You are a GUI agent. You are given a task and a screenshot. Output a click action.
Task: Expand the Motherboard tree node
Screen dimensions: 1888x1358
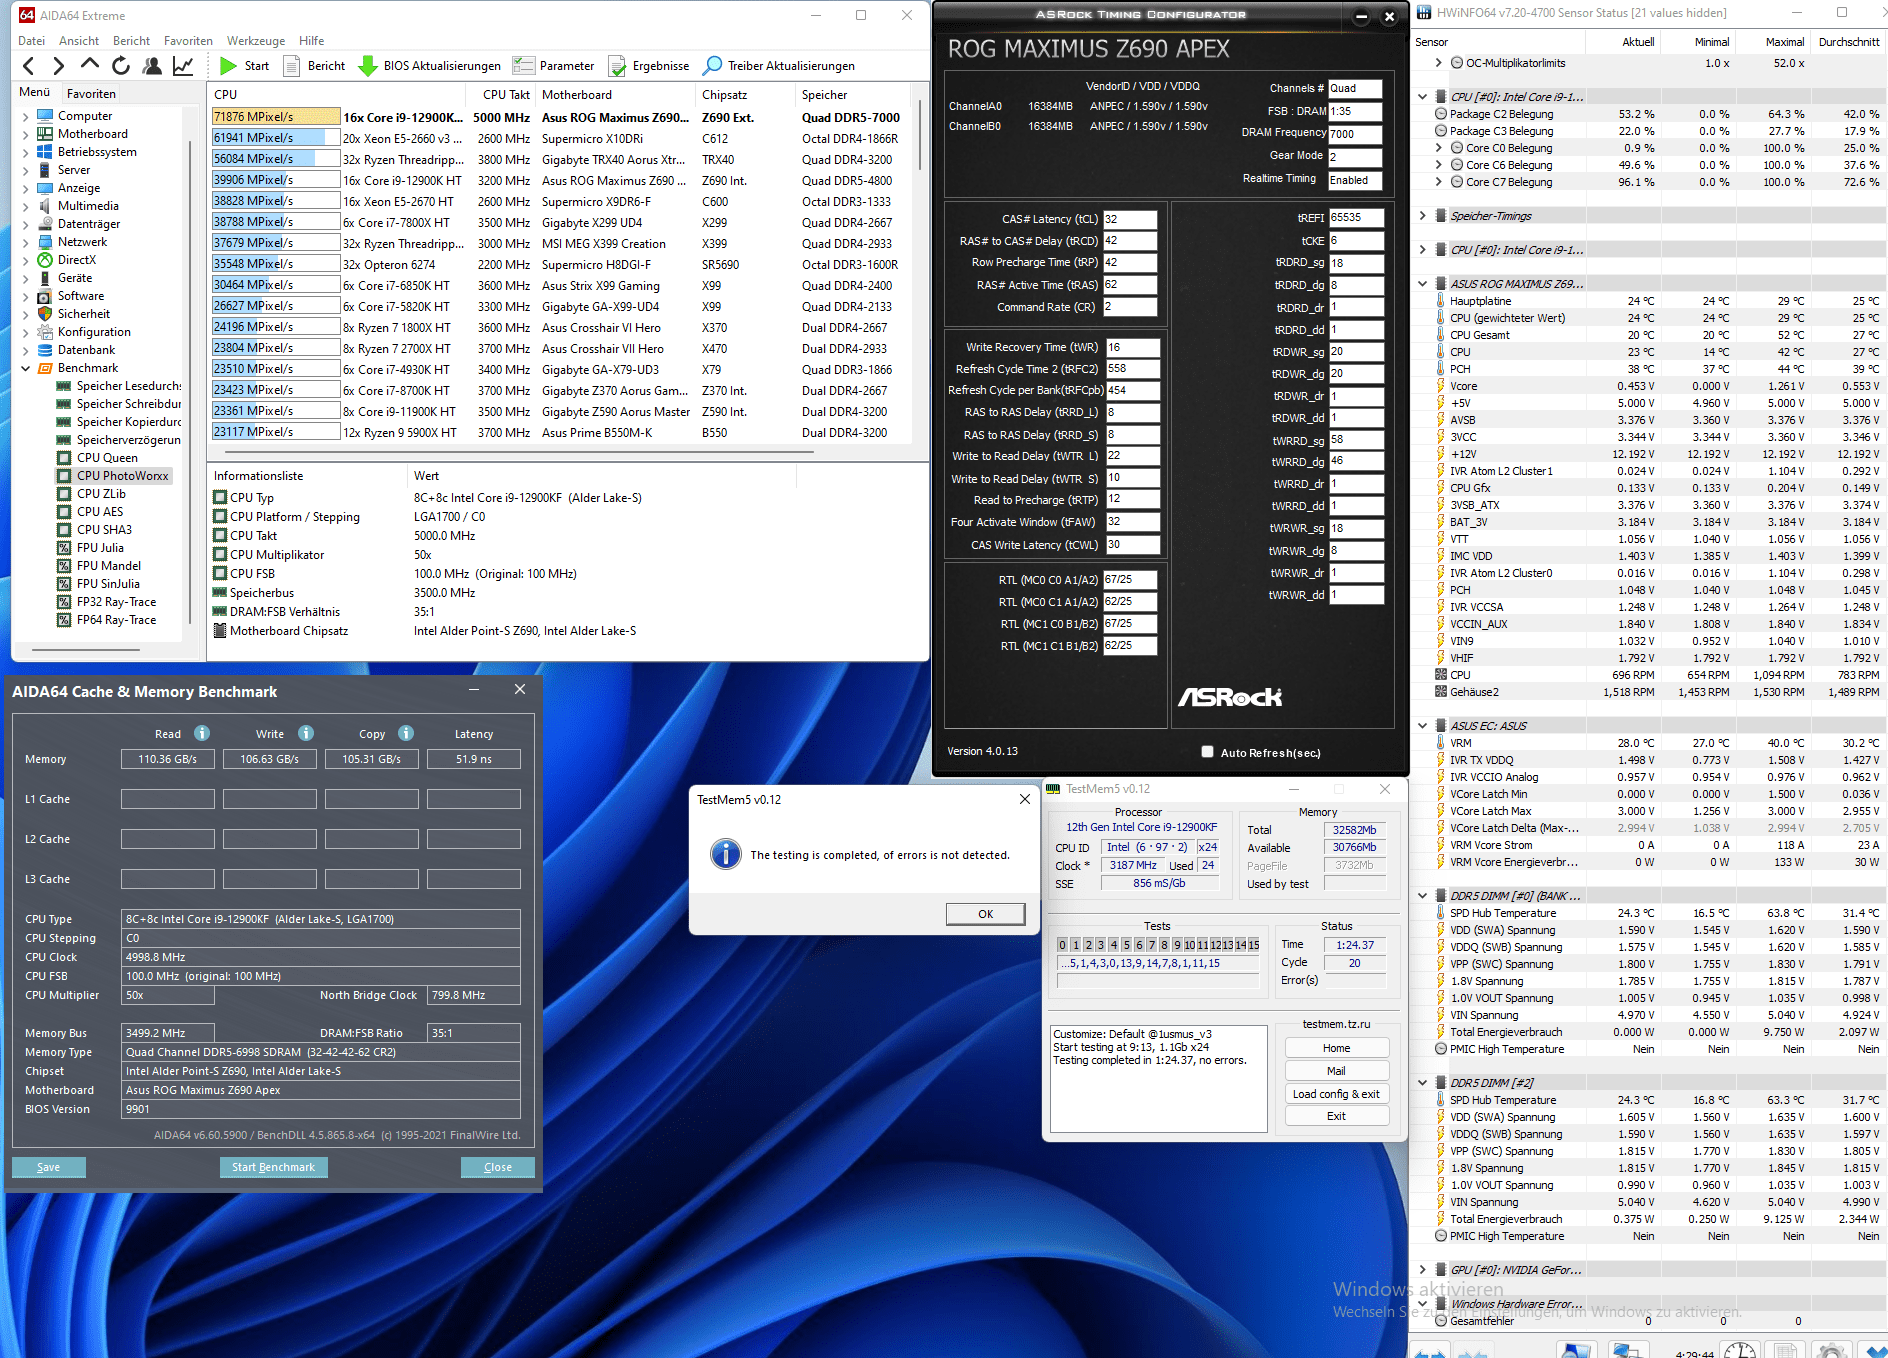25,134
